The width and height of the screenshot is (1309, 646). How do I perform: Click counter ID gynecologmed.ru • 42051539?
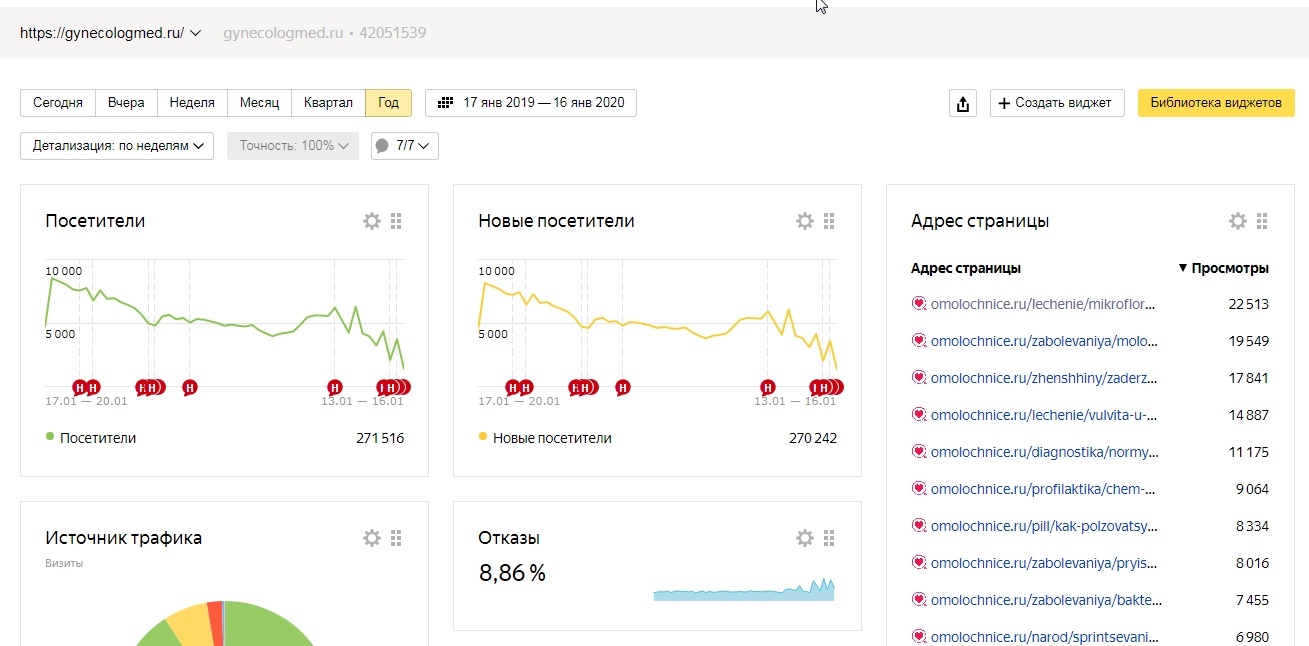tap(325, 33)
